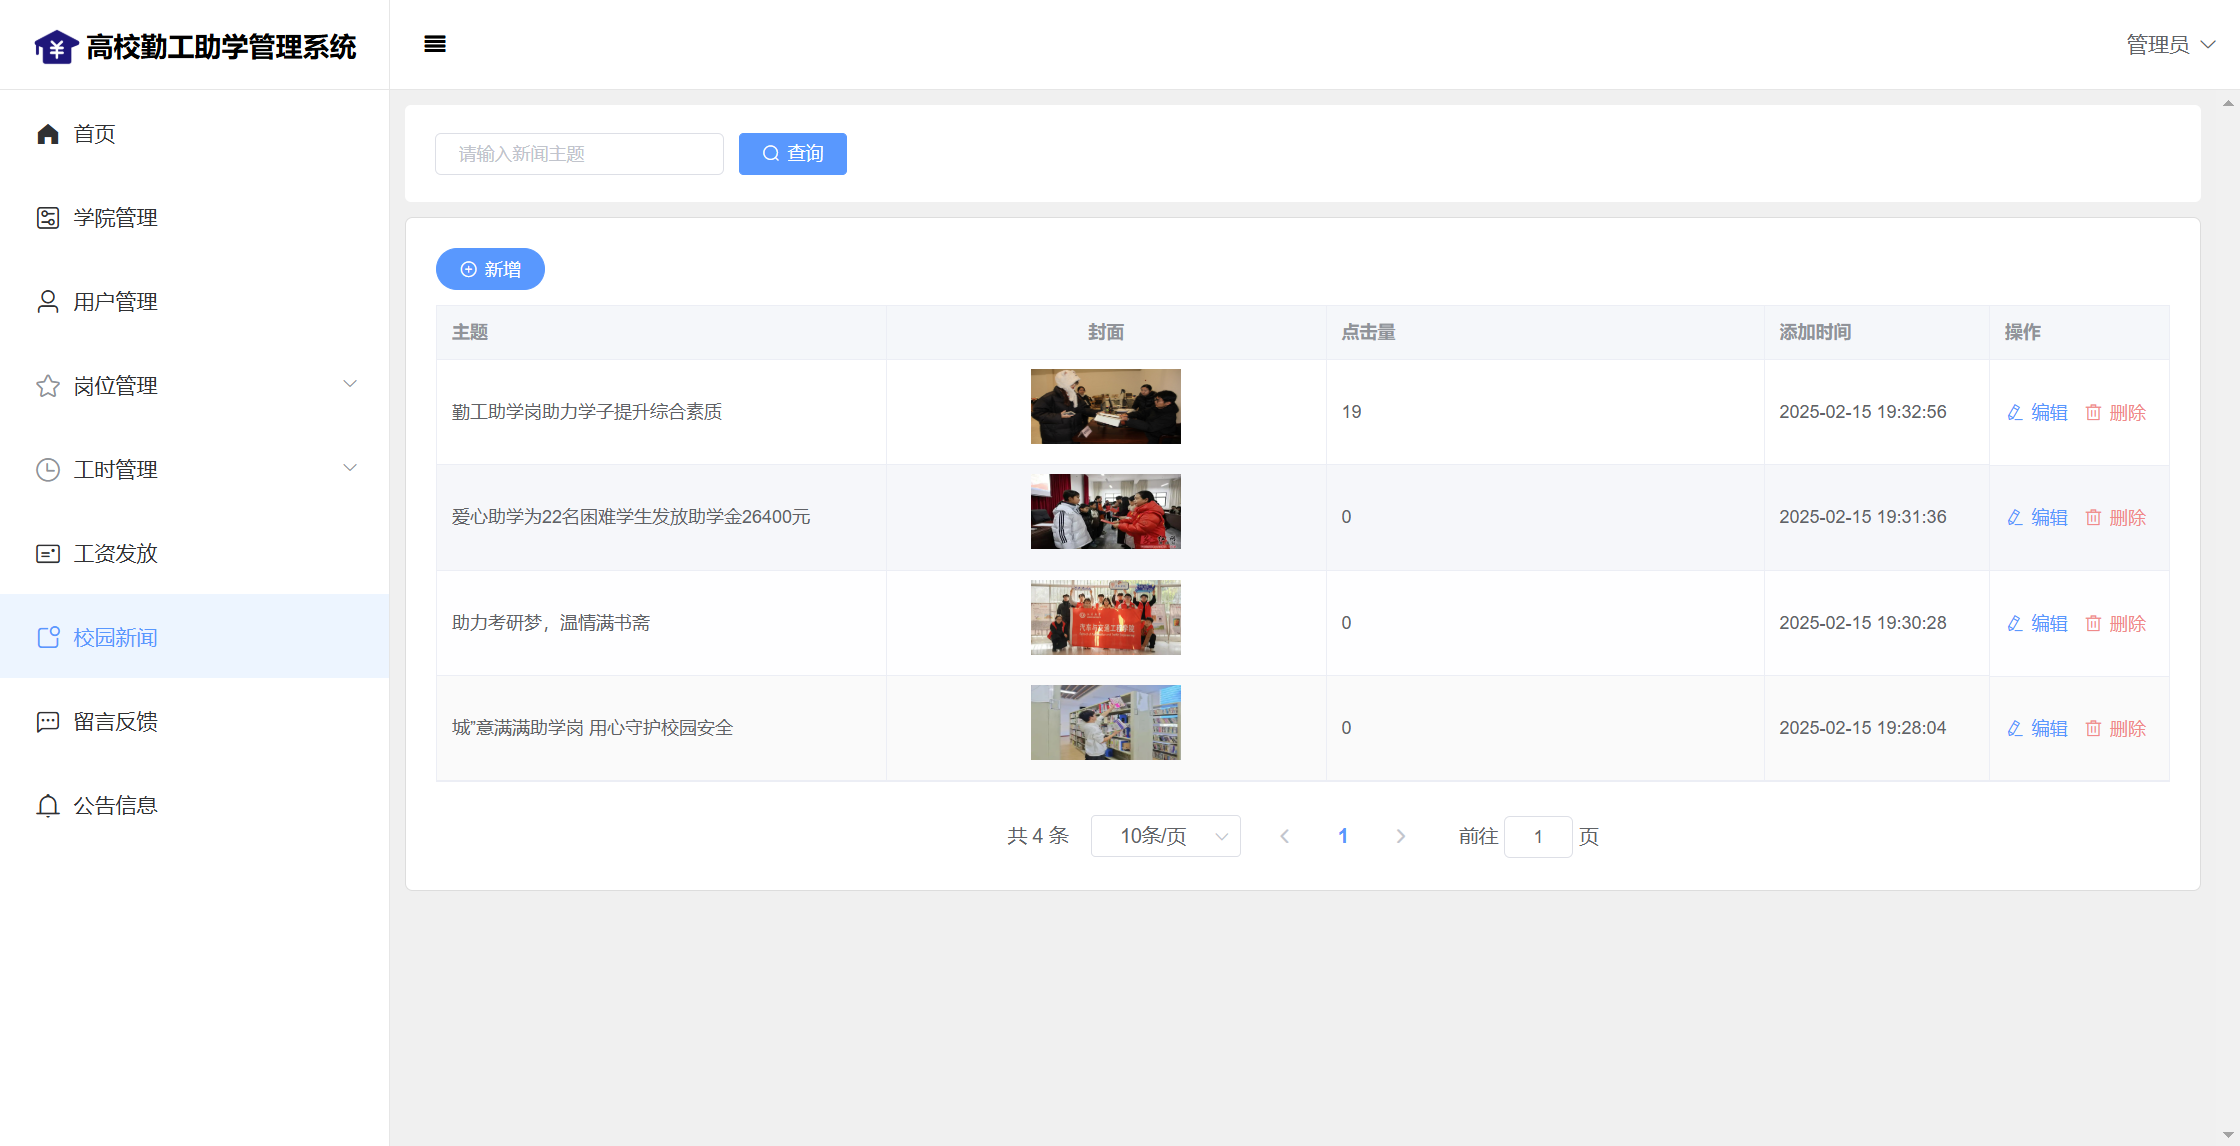Click the 公告信息 bell icon

[x=48, y=806]
